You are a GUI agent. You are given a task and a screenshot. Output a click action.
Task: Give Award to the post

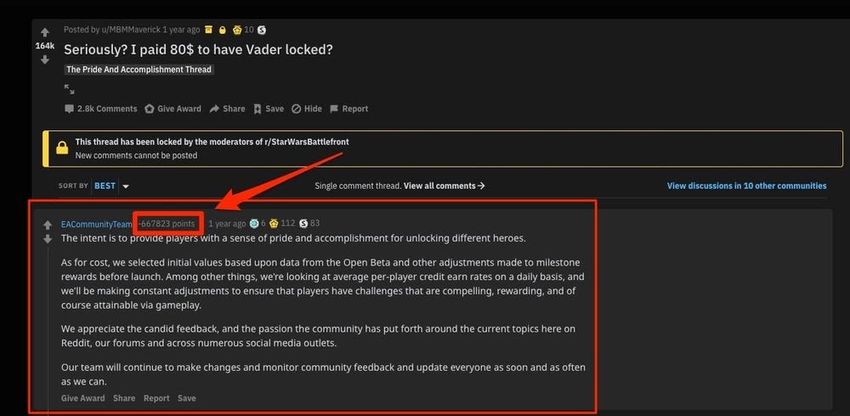173,108
